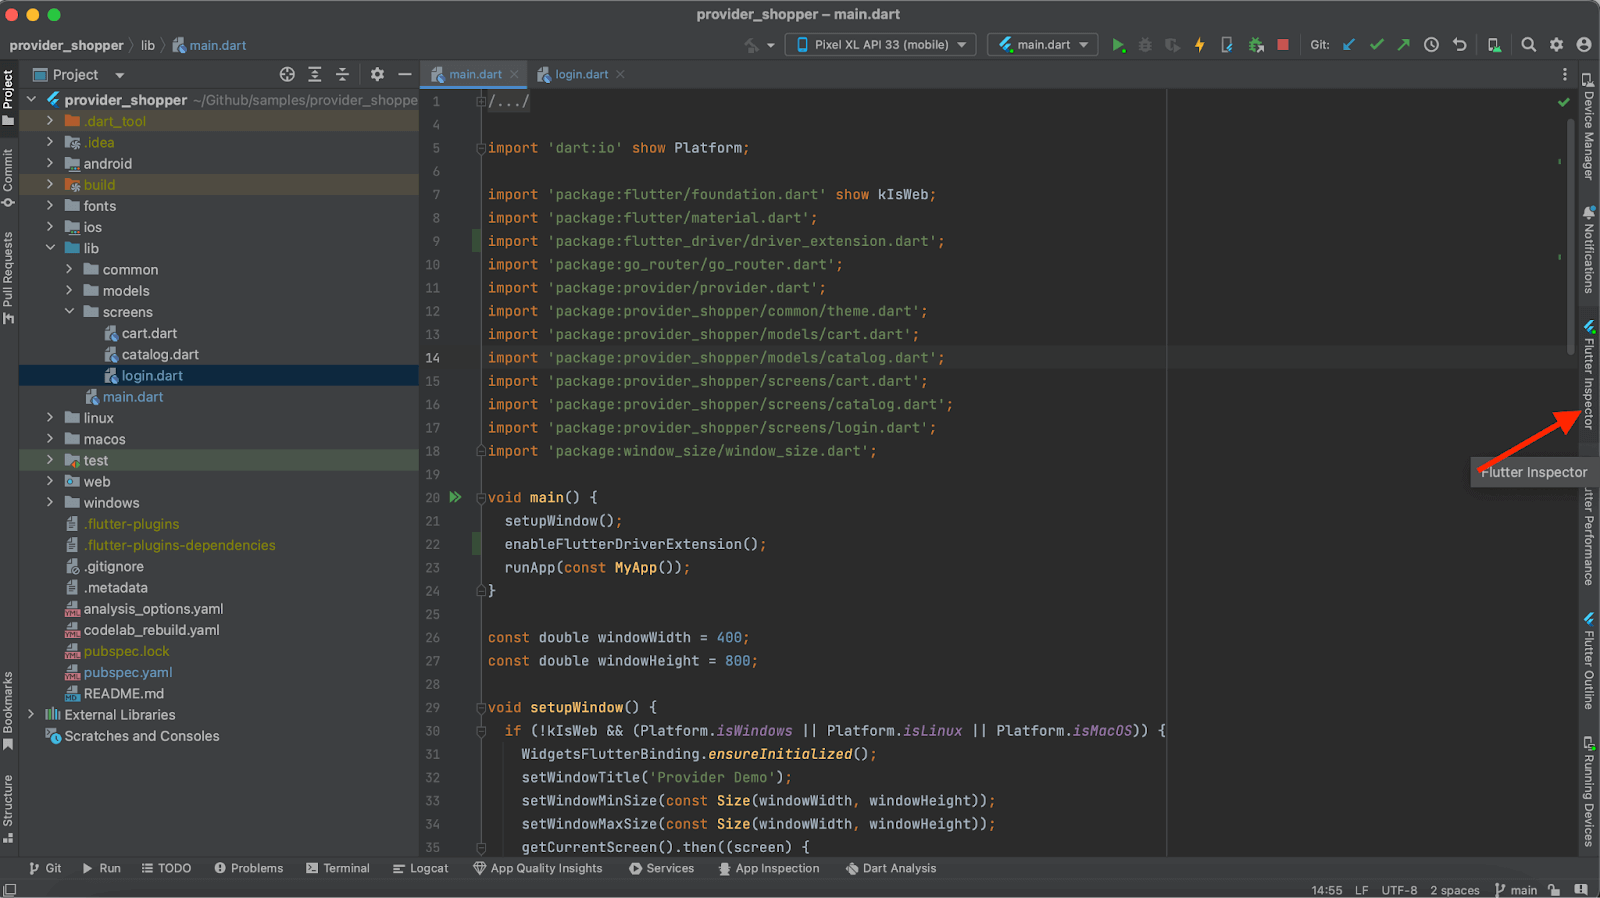Screen dimensions: 1600x898
Task: Hide the Project panel with minus icon
Action: click(404, 74)
